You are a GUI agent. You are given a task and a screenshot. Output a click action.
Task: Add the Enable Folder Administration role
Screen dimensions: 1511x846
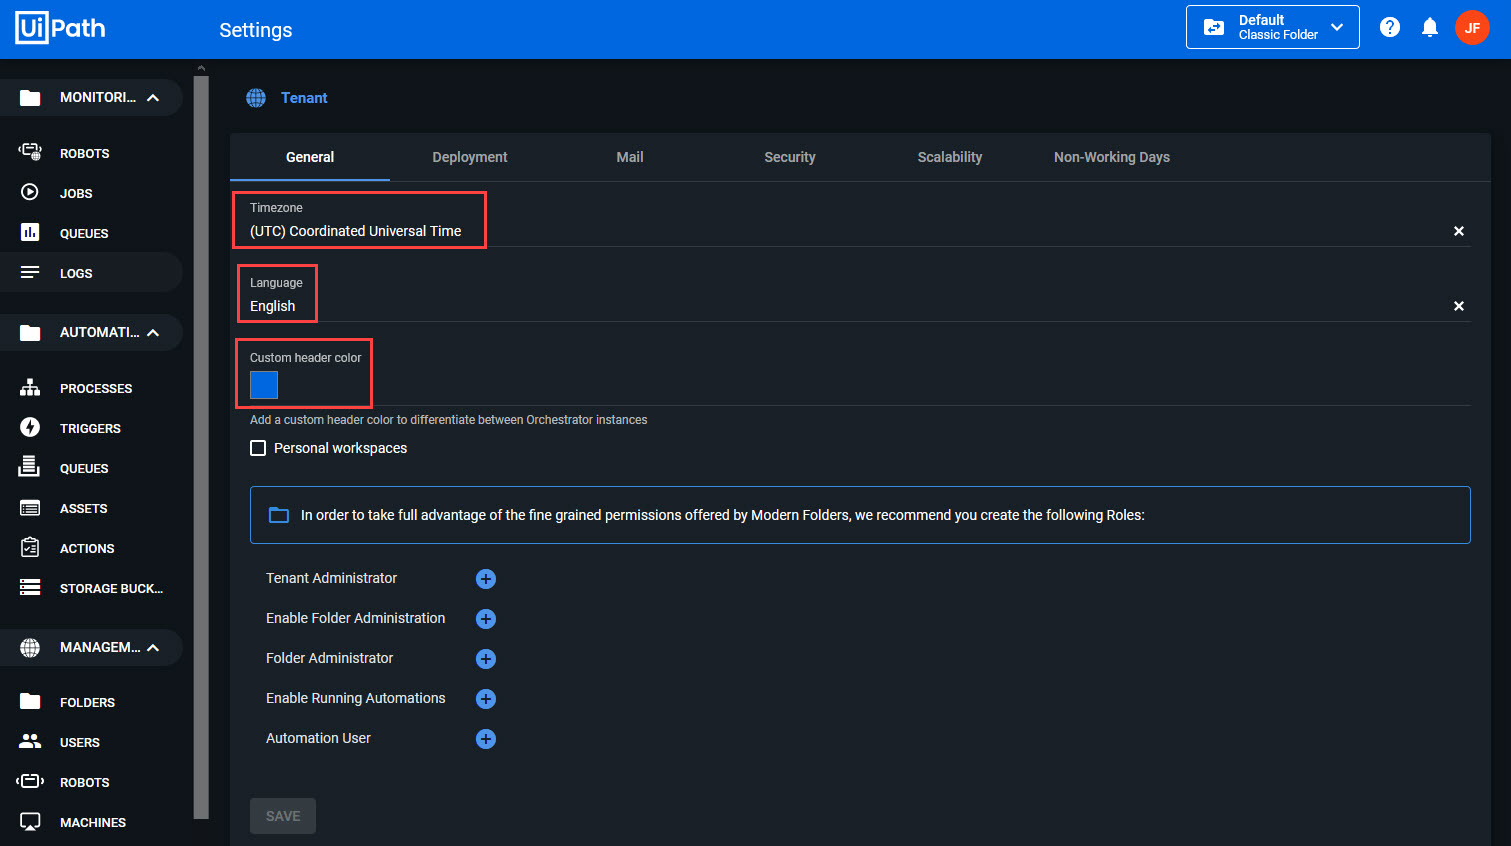tap(486, 619)
